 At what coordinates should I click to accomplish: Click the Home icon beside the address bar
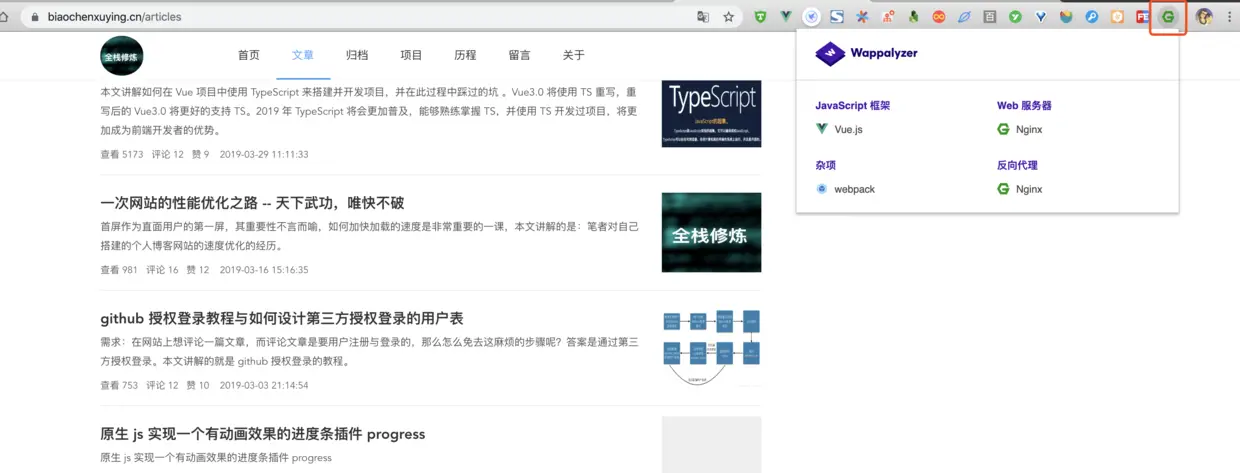point(5,17)
